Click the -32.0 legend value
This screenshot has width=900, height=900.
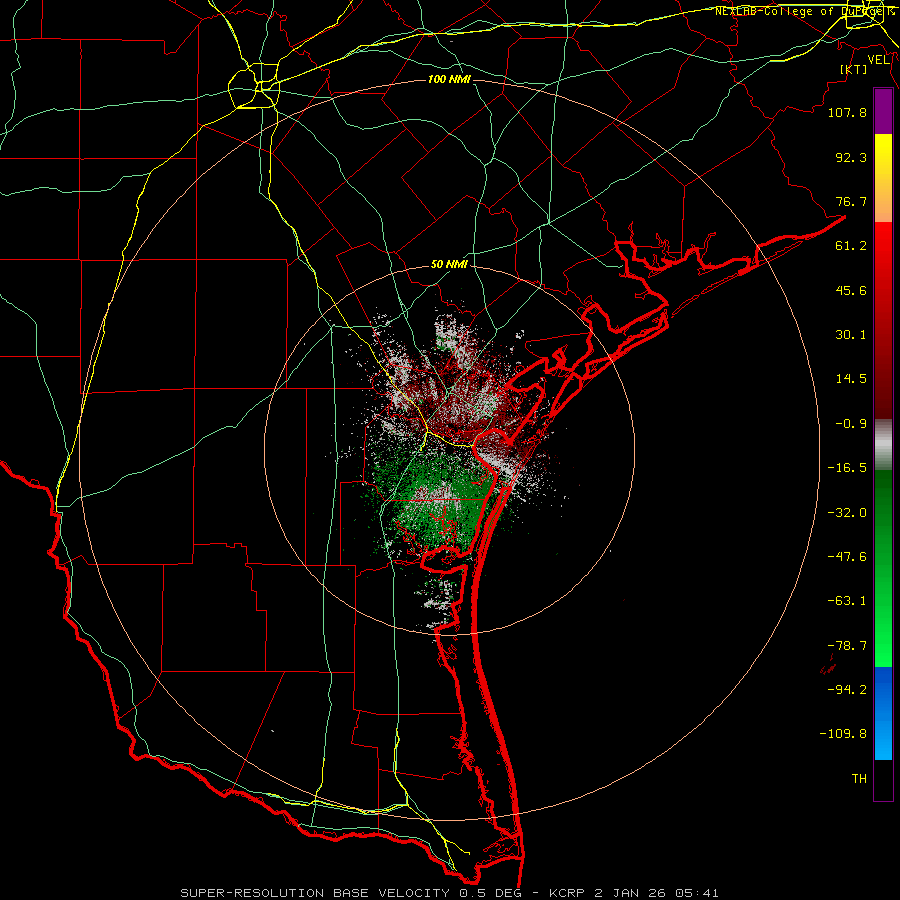(847, 513)
